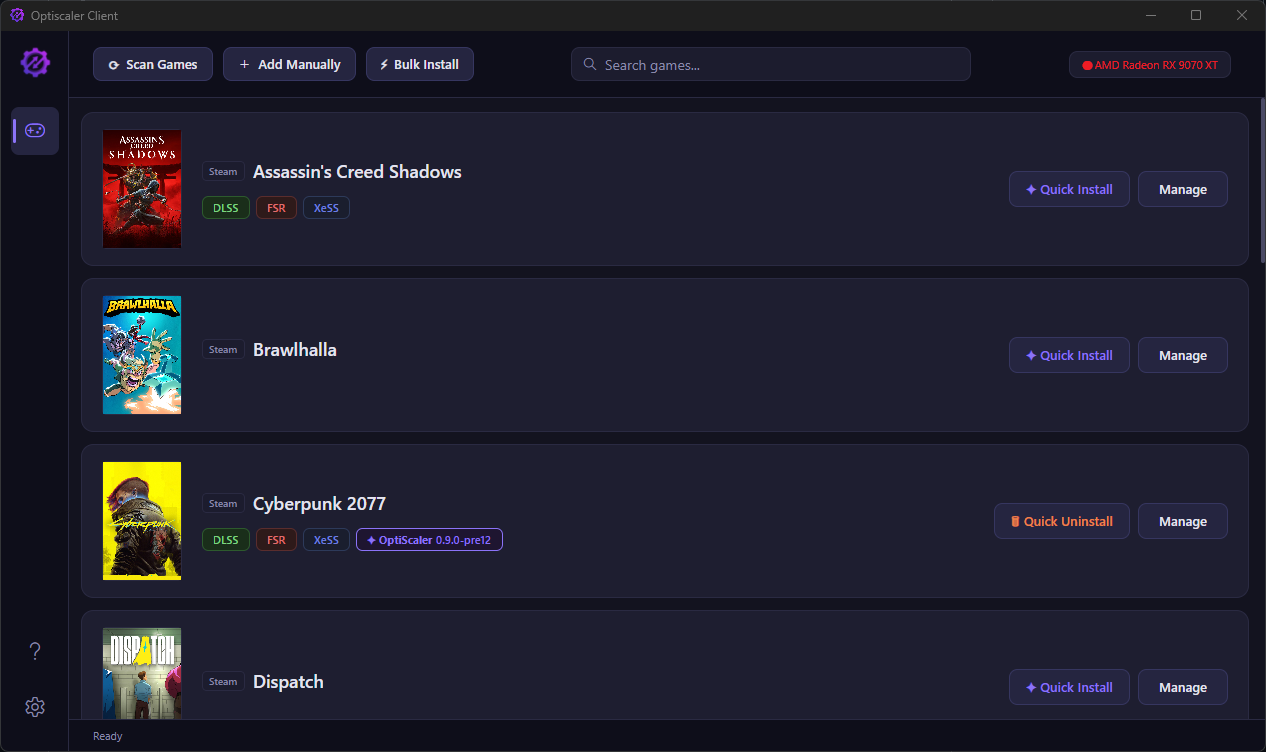Viewport: 1266px width, 752px height.
Task: Quick Uninstall OptiScaler from Cyberpunk 2077
Action: 1061,521
